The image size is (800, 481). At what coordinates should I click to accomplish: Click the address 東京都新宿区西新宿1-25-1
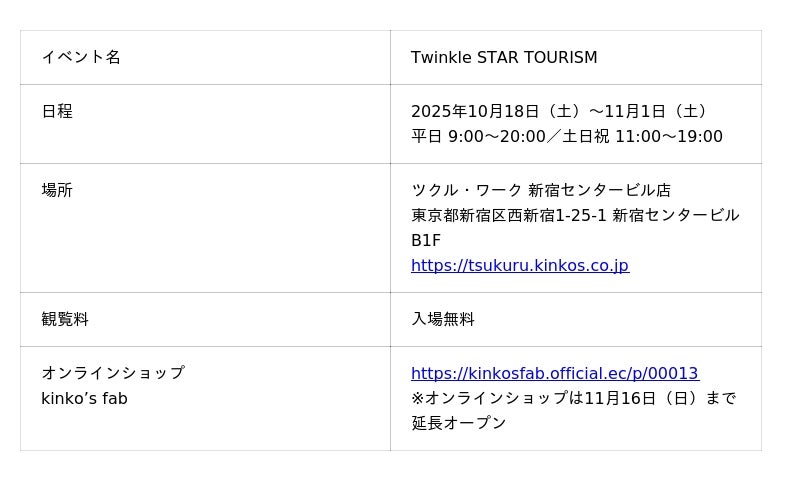point(508,216)
